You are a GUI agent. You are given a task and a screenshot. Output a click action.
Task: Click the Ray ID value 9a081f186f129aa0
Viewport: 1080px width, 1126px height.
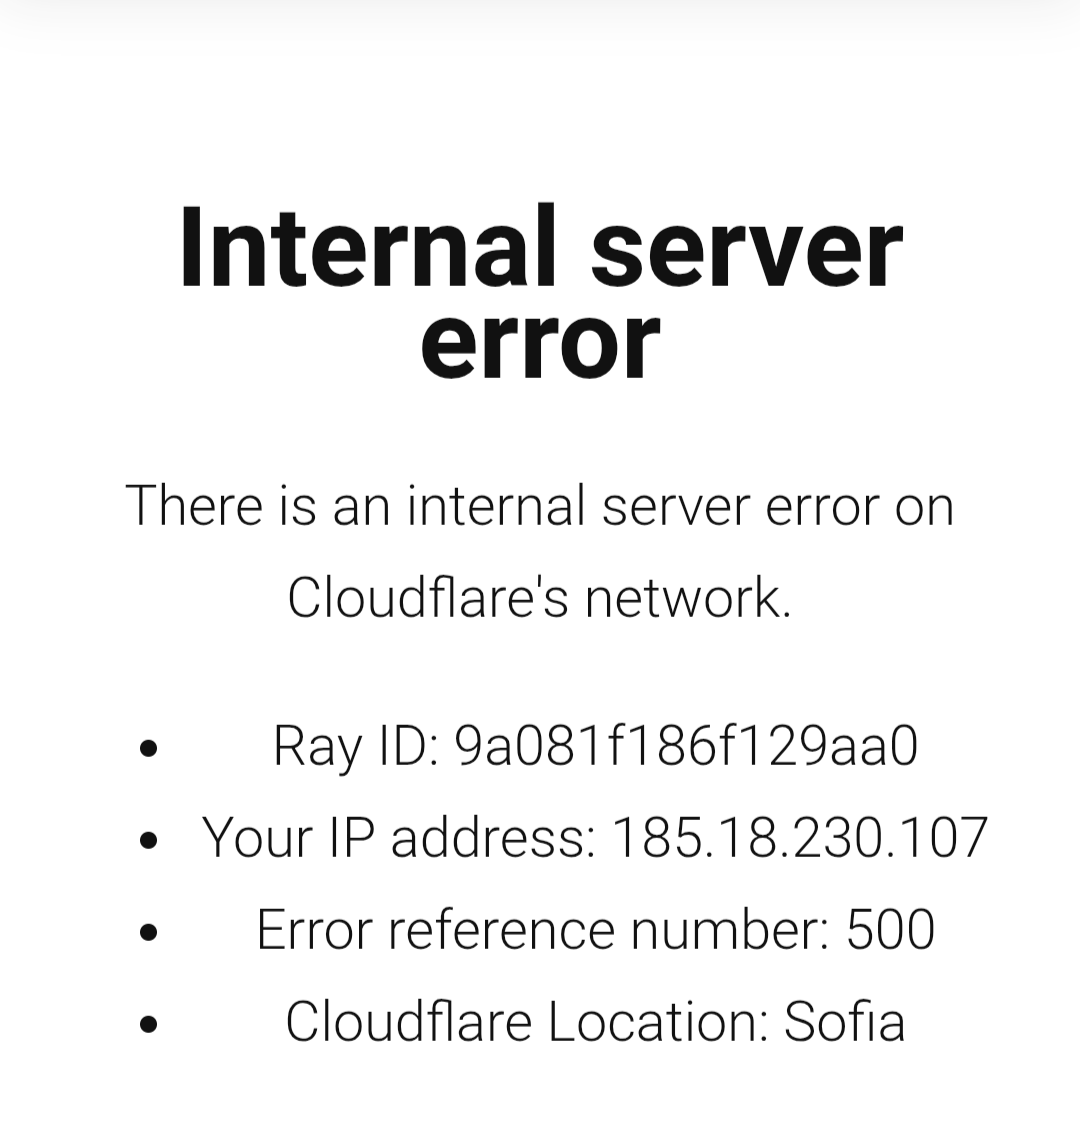[x=686, y=746]
